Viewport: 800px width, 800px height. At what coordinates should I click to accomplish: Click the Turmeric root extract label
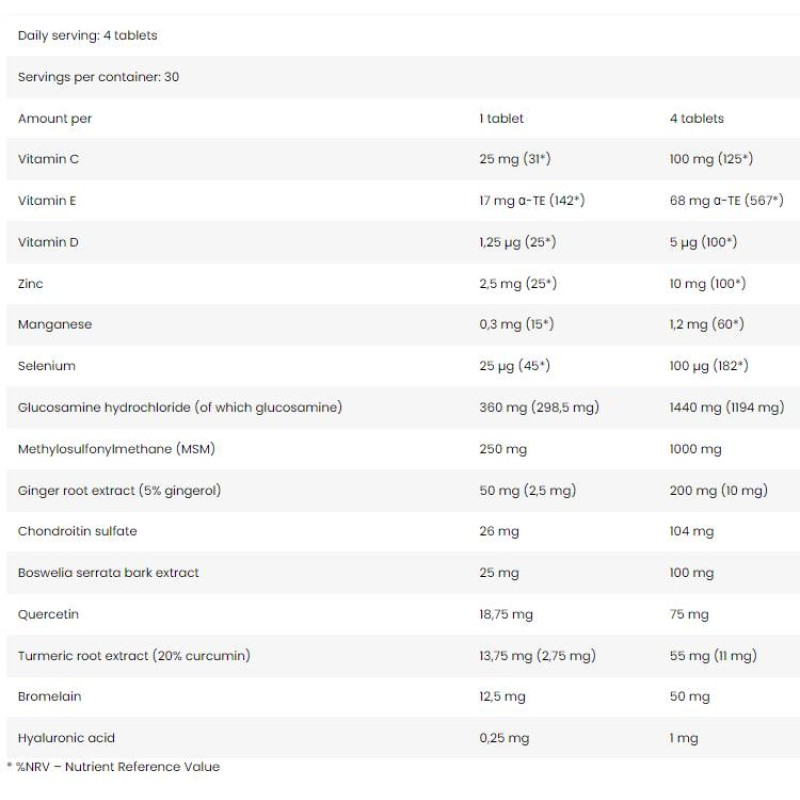134,656
